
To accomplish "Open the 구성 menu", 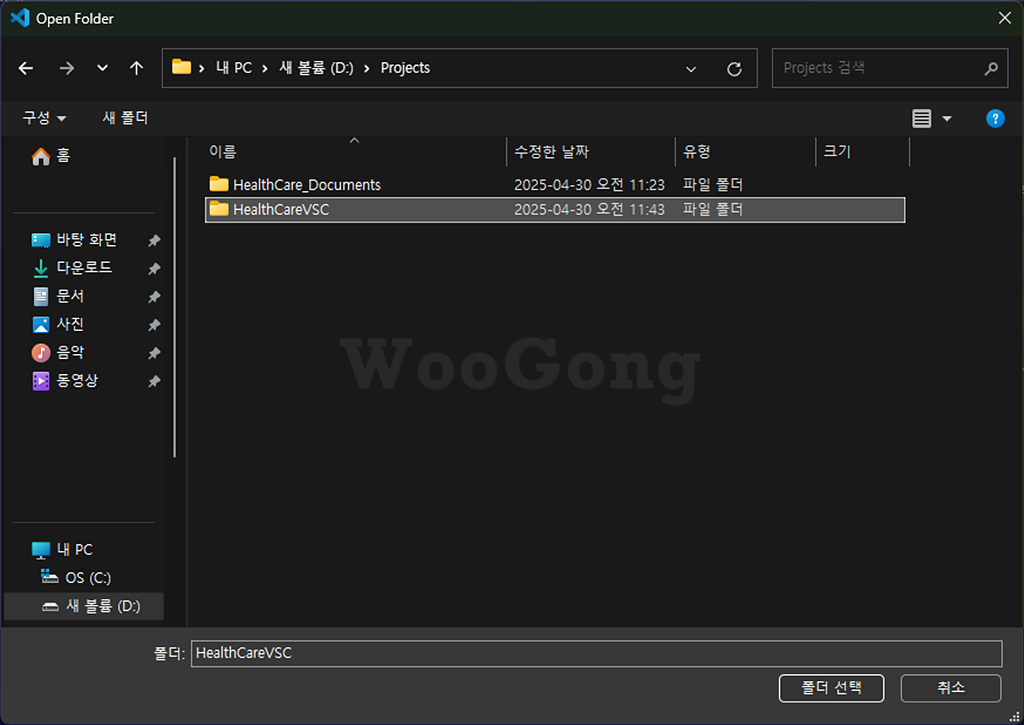I will [44, 118].
